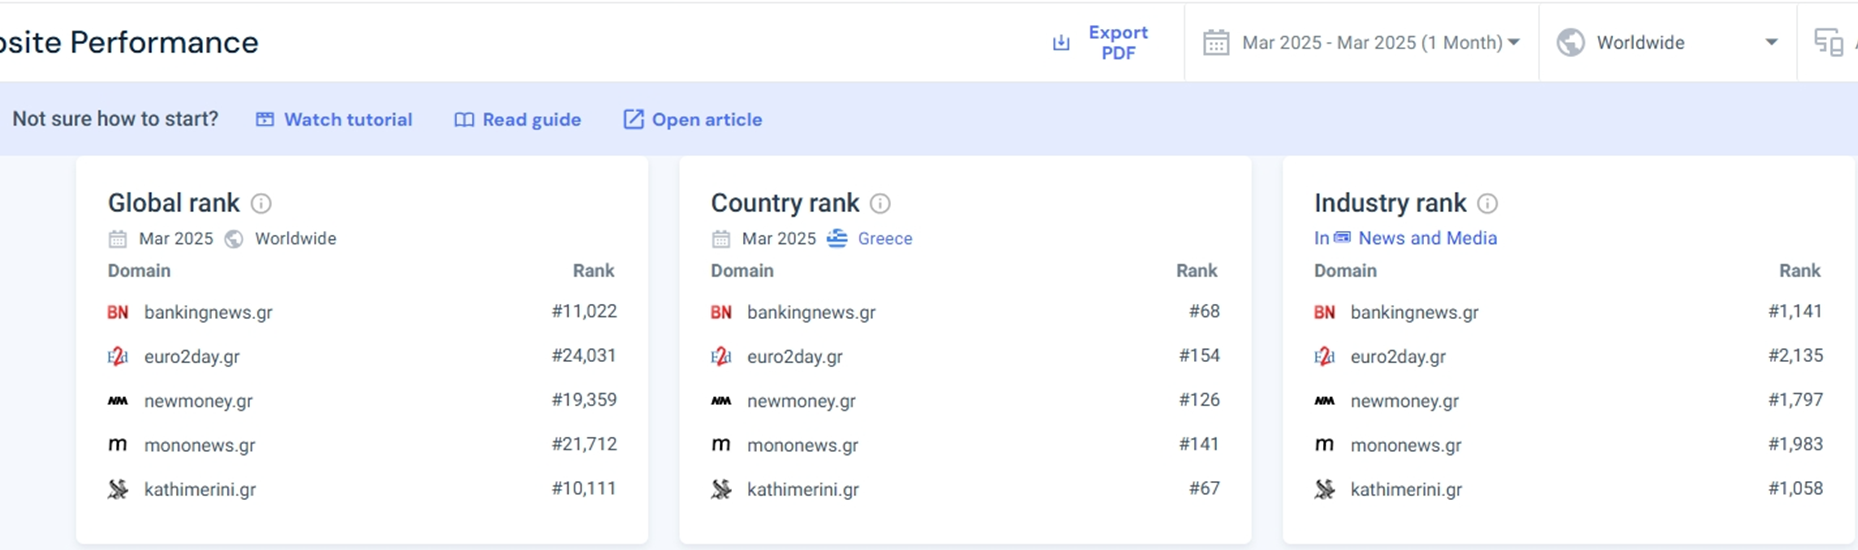
Task: Select euro2day.gr in Country rank list
Action: coord(794,357)
